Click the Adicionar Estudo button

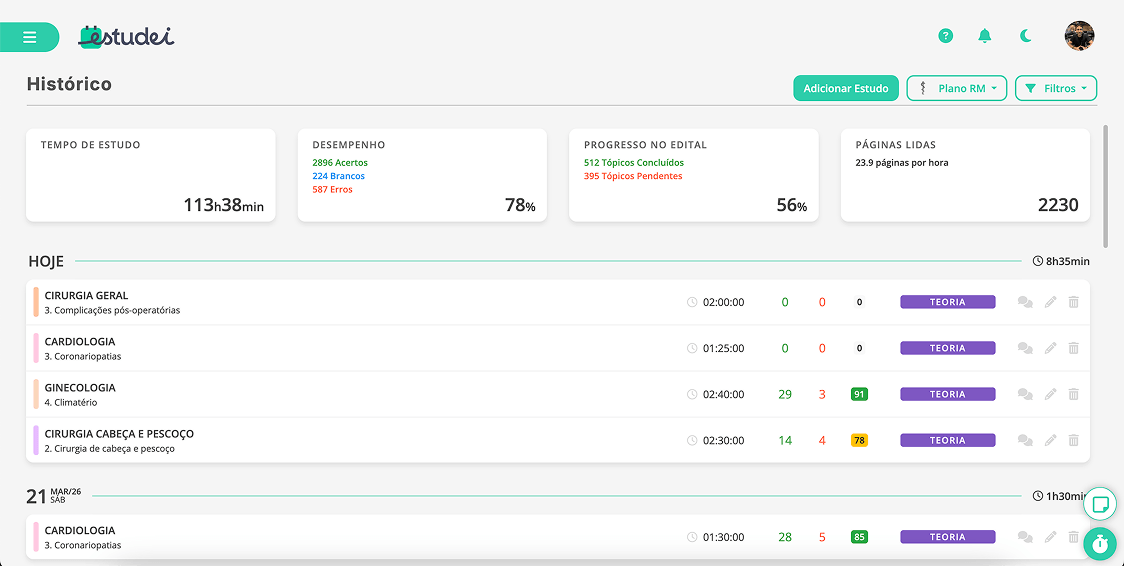(x=846, y=88)
